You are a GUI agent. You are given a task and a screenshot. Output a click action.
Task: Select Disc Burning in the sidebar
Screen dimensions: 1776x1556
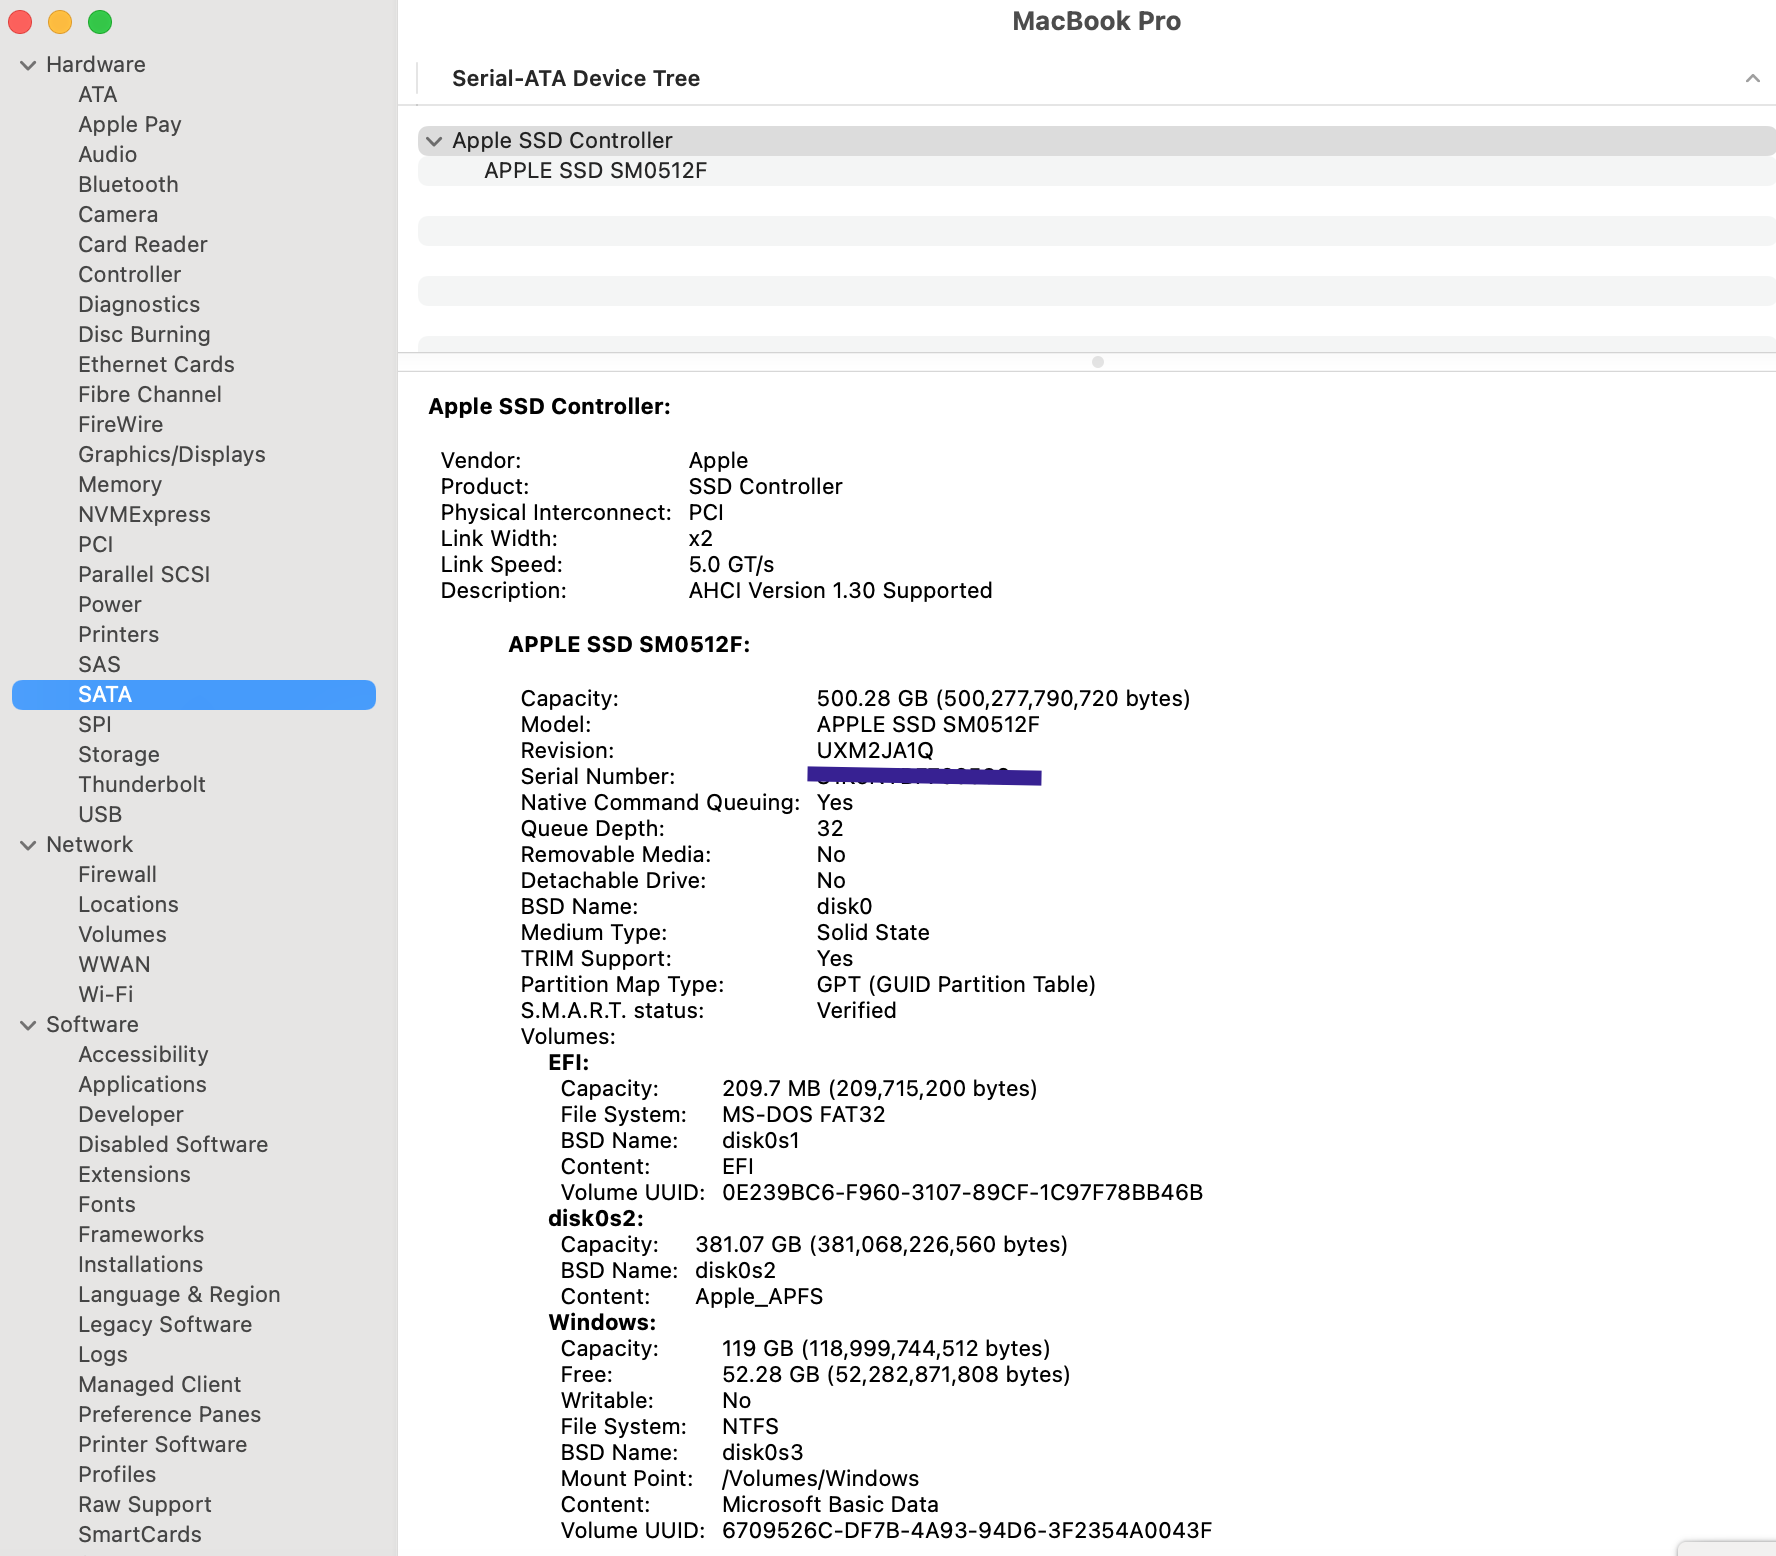(144, 335)
